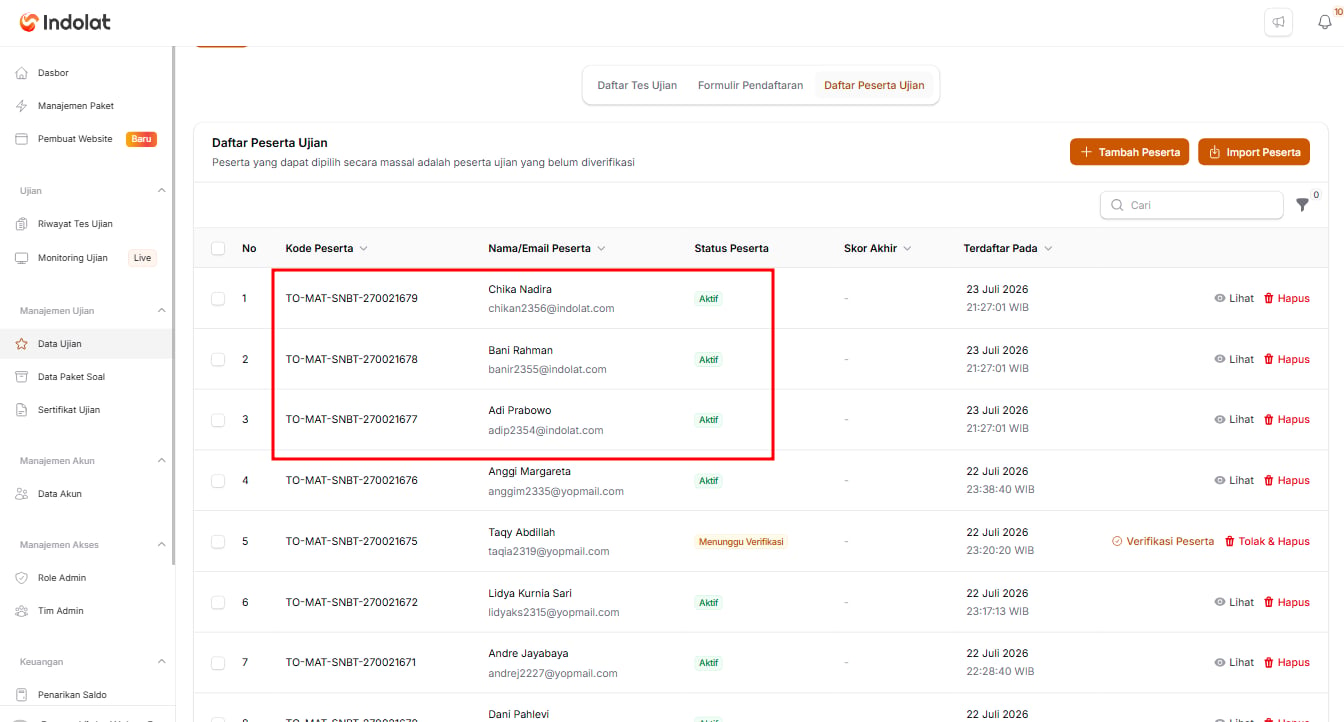Click the Dasbor home icon
Screen dimensions: 1344x722
21,73
